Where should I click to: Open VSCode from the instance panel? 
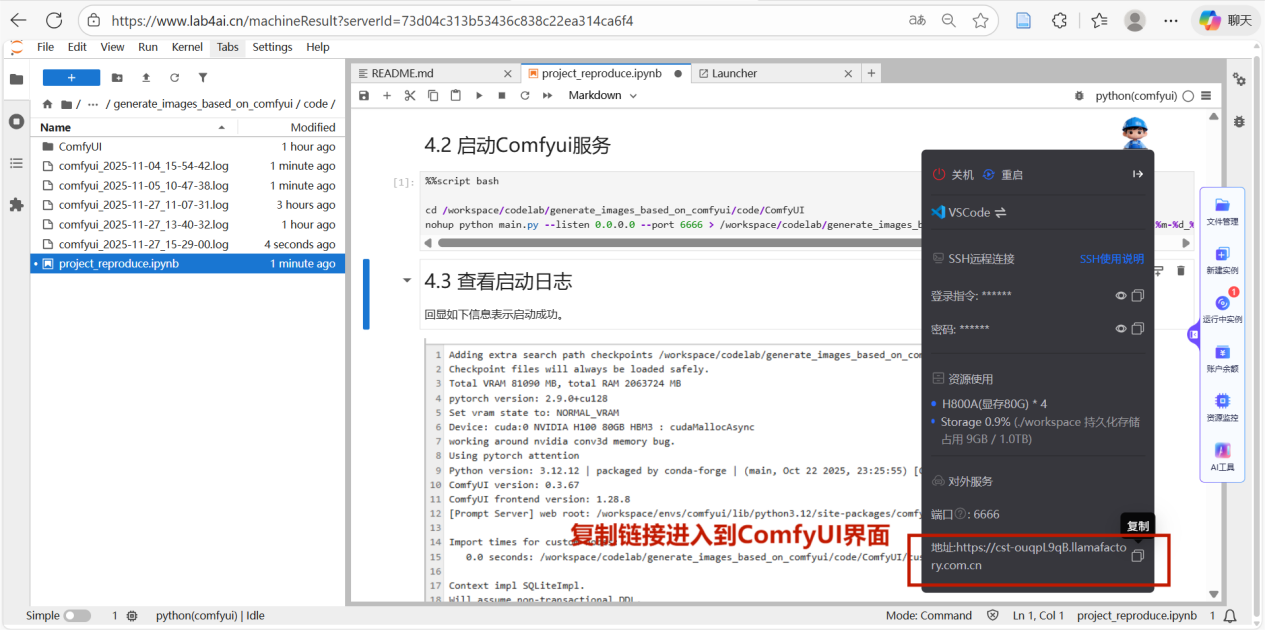tap(969, 212)
